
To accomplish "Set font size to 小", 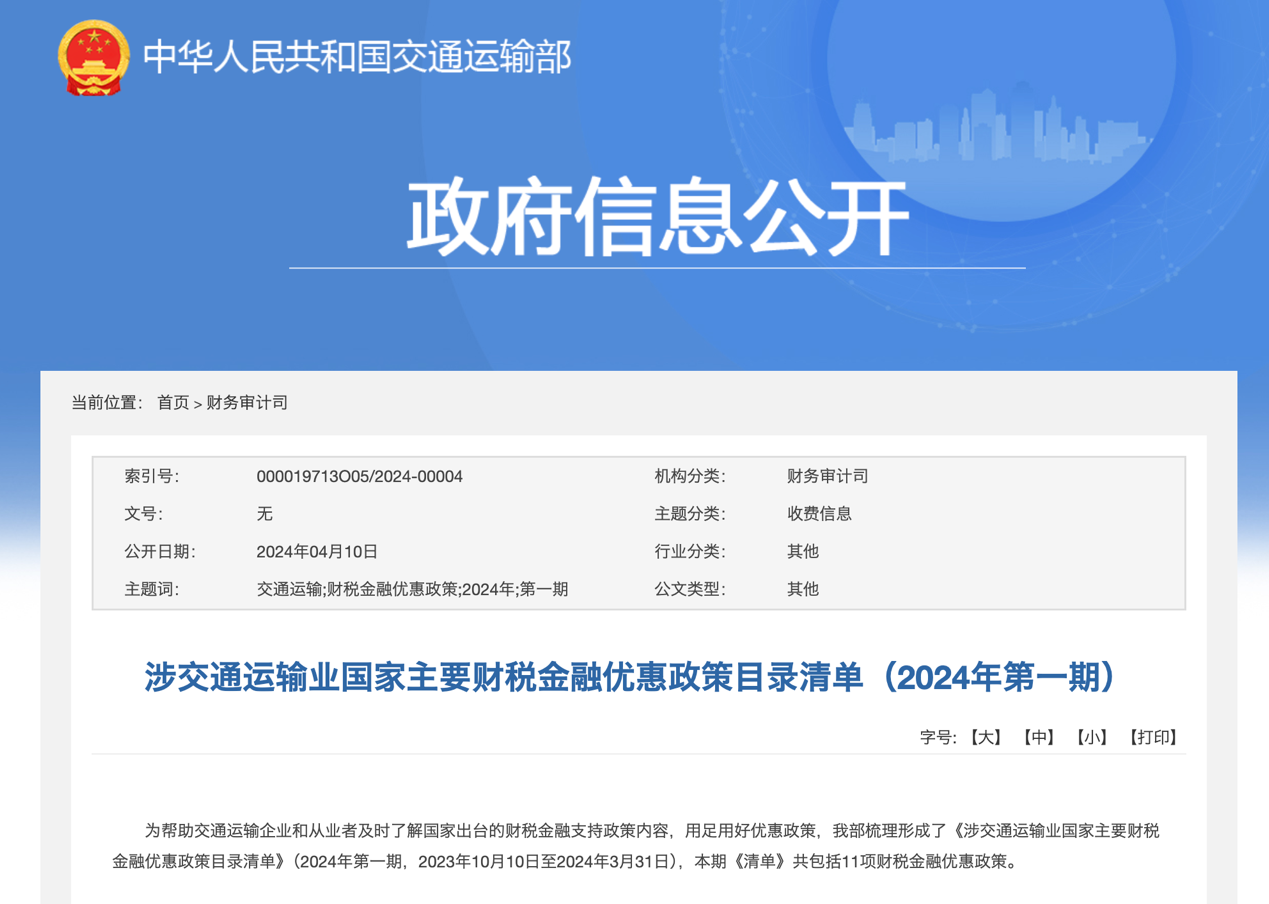I will click(x=1092, y=738).
